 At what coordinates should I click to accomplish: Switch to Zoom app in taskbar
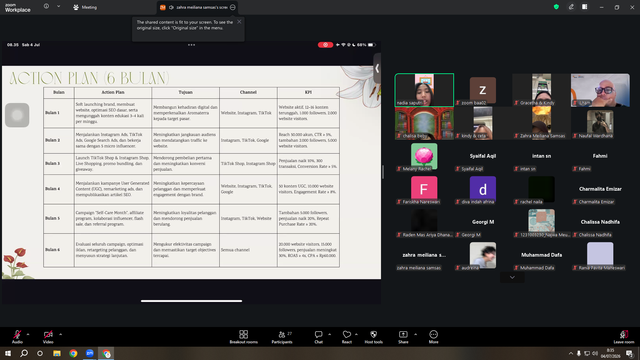coord(89,353)
